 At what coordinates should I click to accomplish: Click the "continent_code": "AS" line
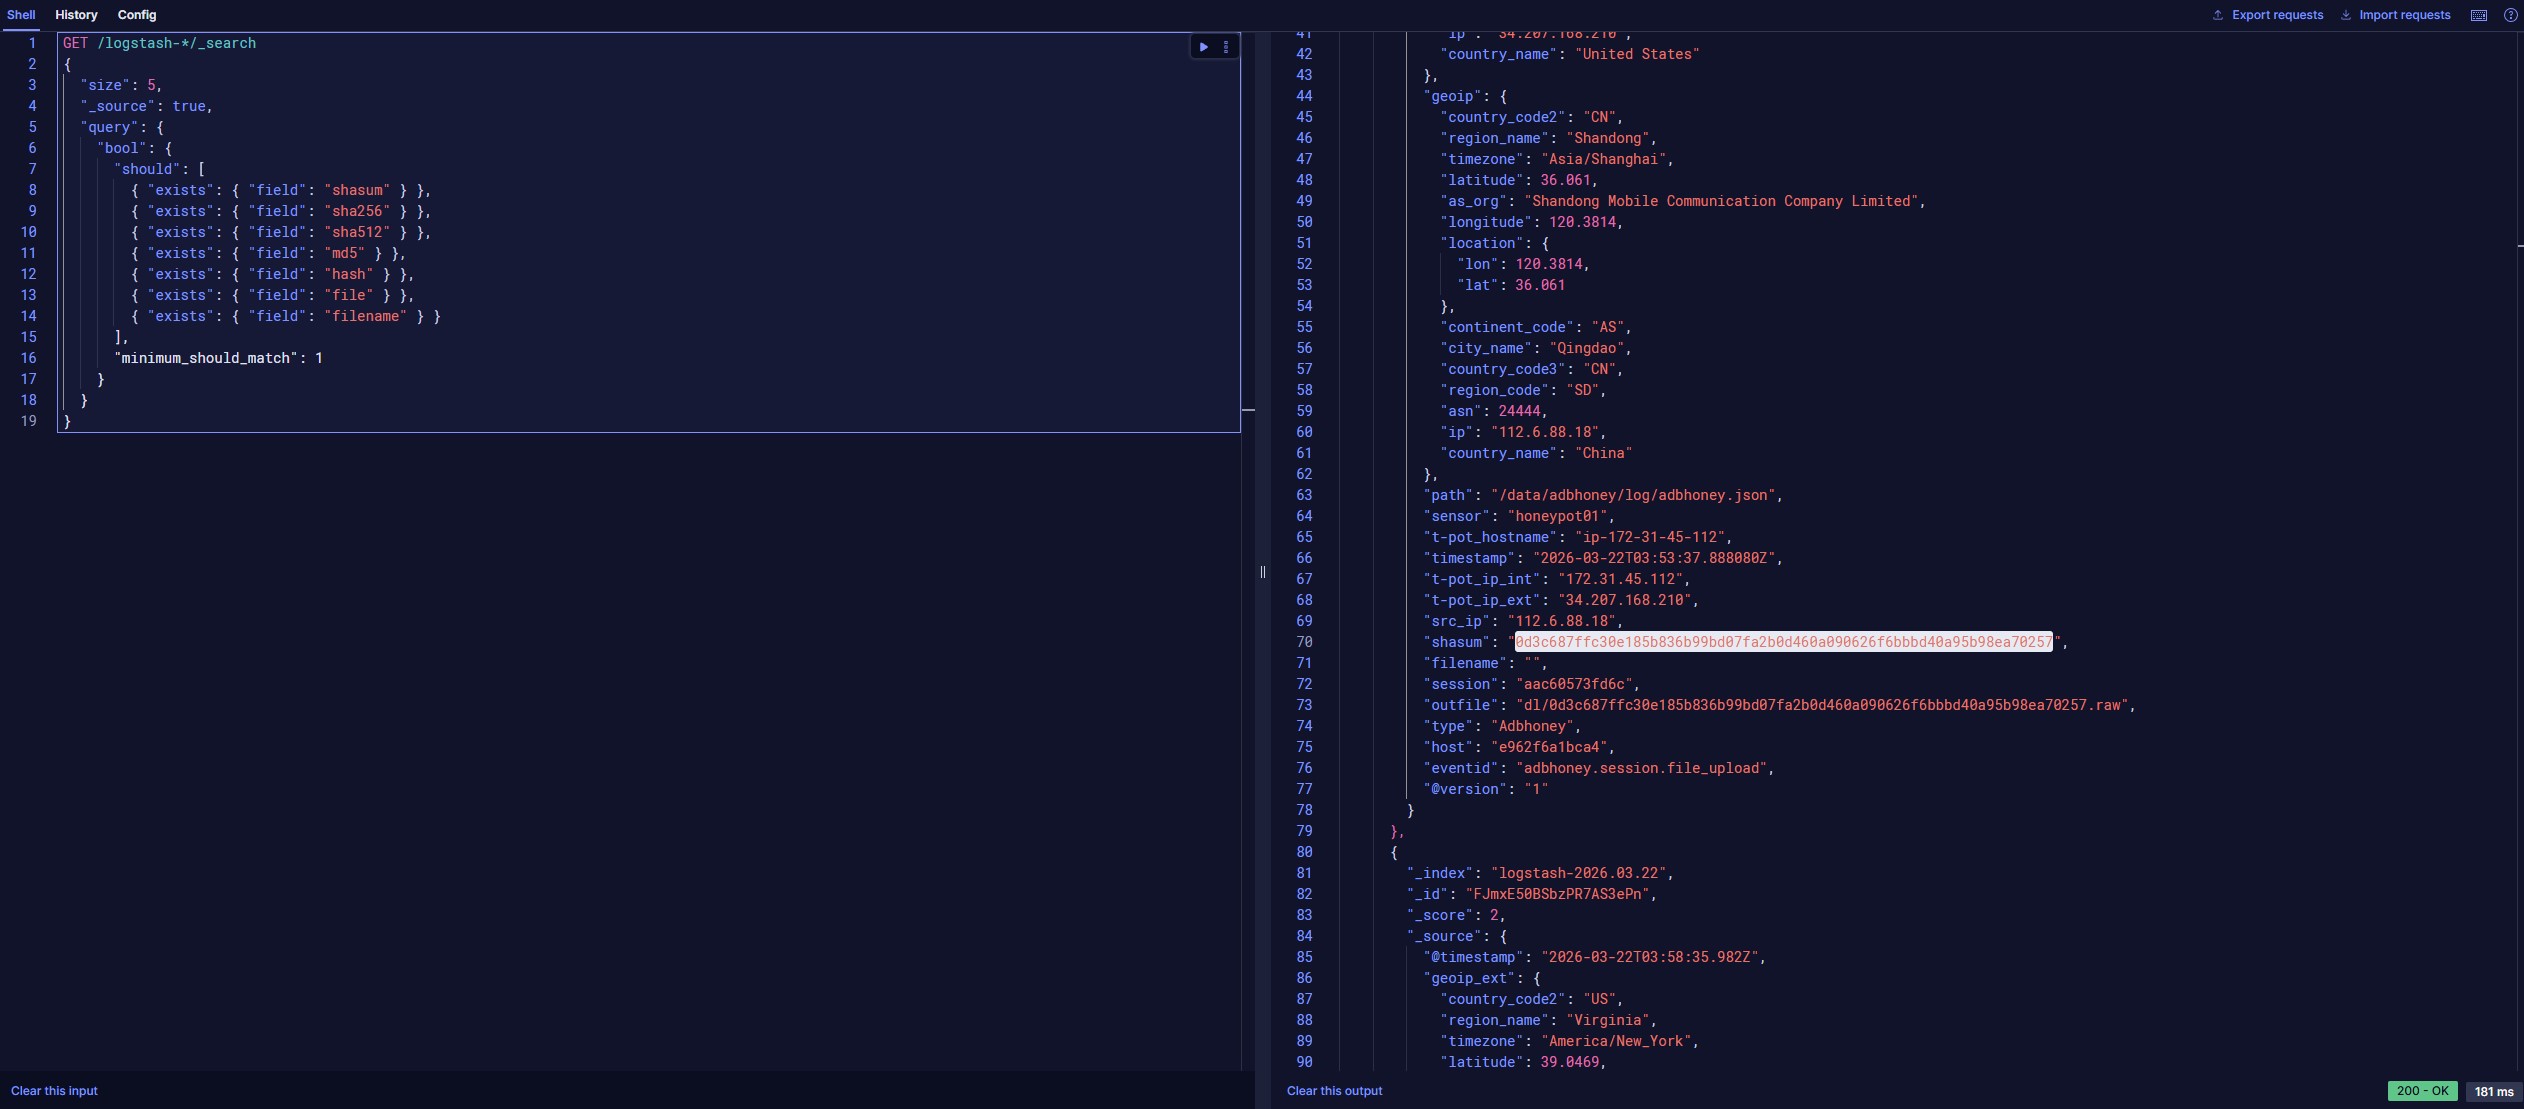[x=1536, y=327]
